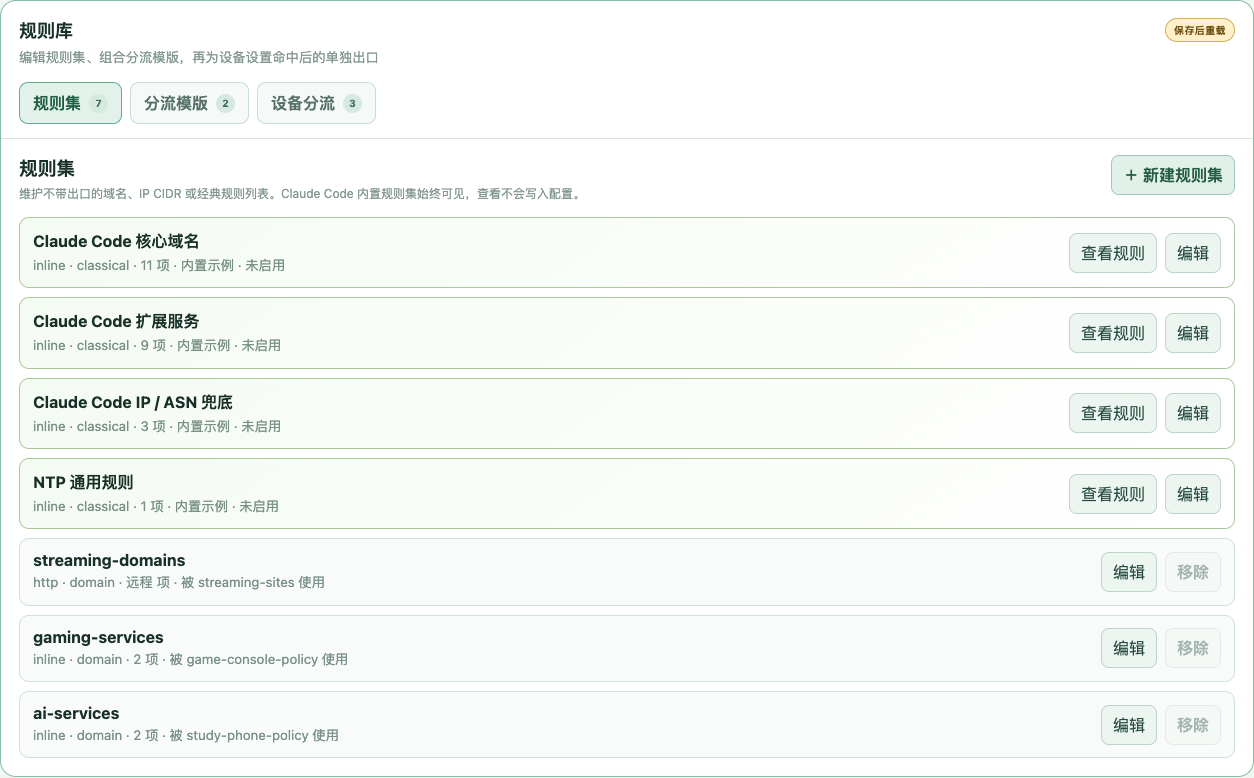This screenshot has height=778, width=1254.
Task: Open the 设备分流 tab
Action: (316, 103)
